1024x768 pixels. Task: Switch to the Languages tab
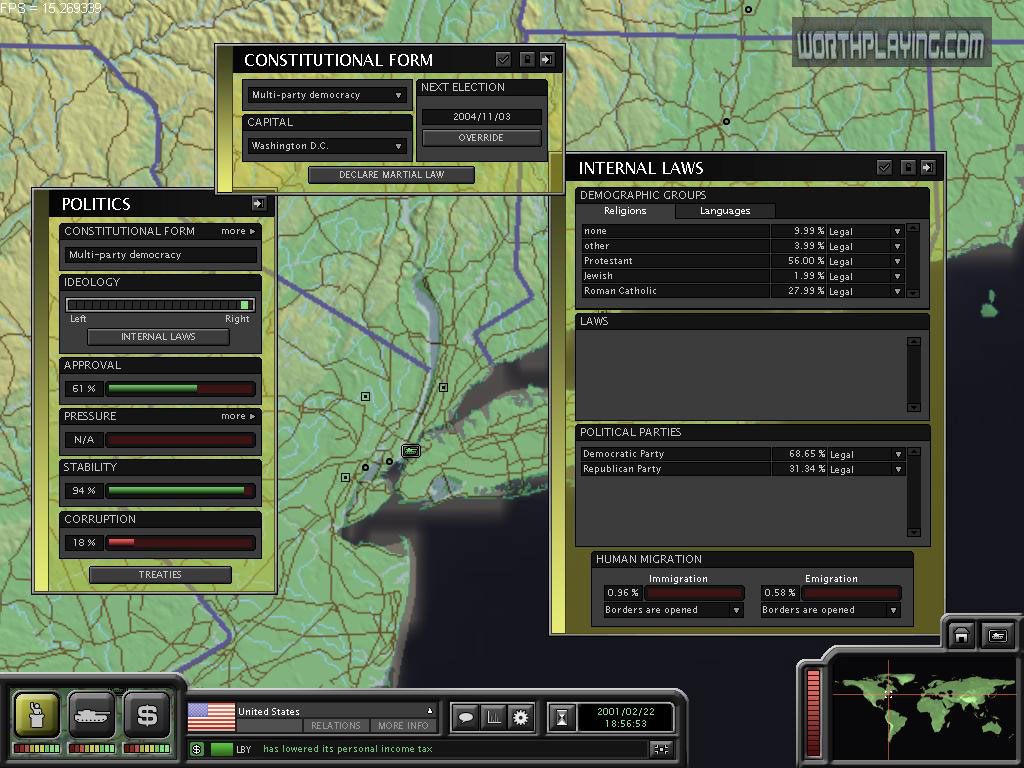725,211
